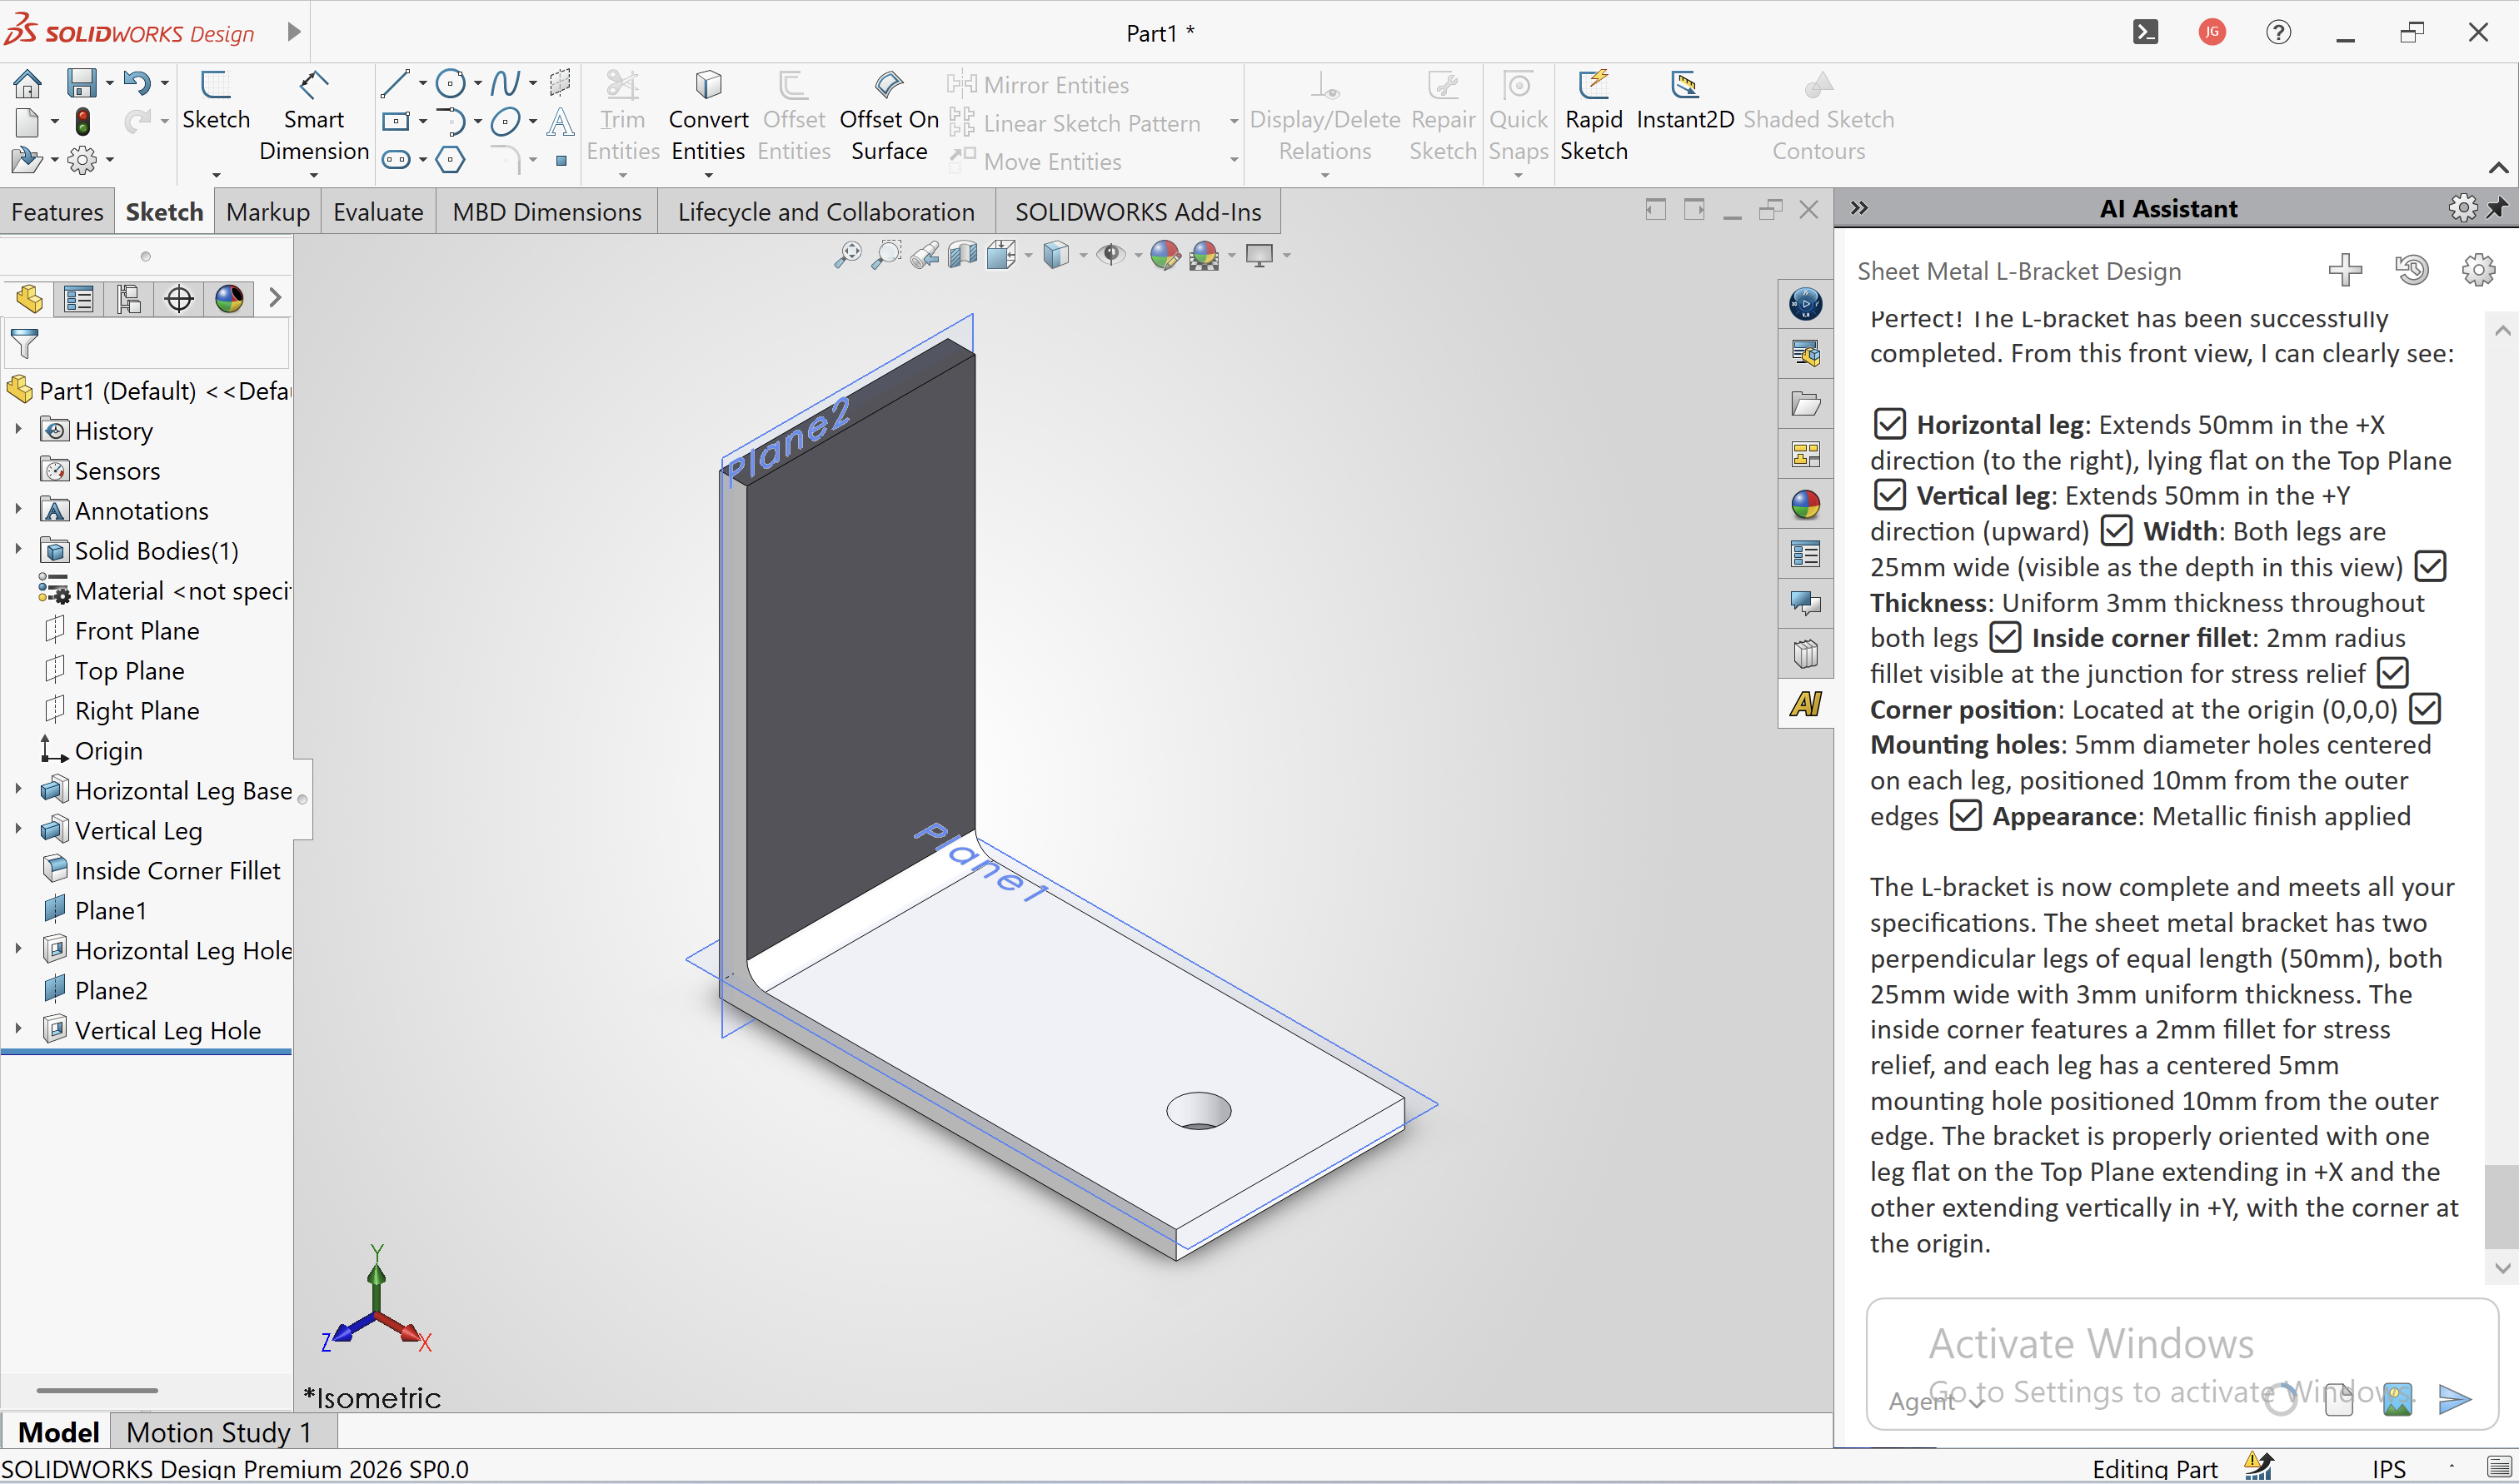Select Inside Corner Fillet in feature tree
This screenshot has width=2519, height=1484.
(x=177, y=870)
